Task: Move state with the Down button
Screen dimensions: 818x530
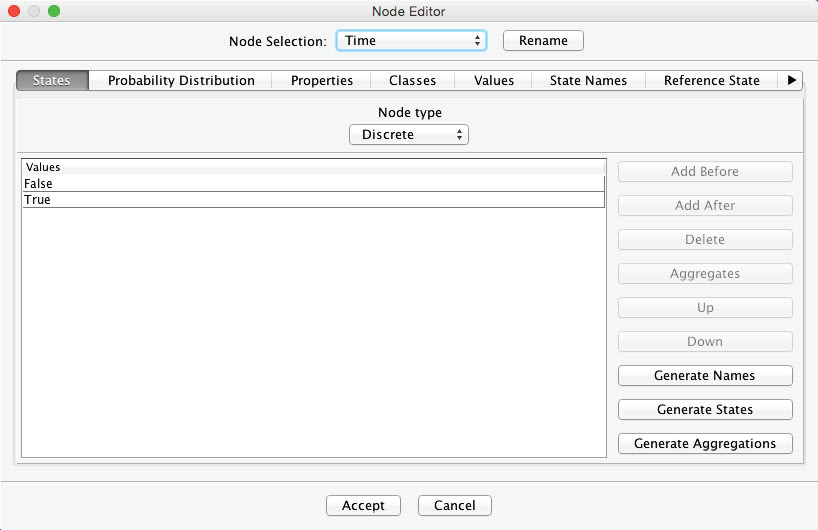Action: [x=705, y=342]
